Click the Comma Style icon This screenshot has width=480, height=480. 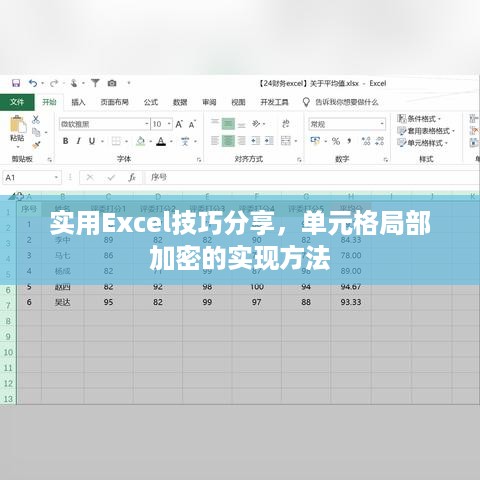[x=349, y=141]
